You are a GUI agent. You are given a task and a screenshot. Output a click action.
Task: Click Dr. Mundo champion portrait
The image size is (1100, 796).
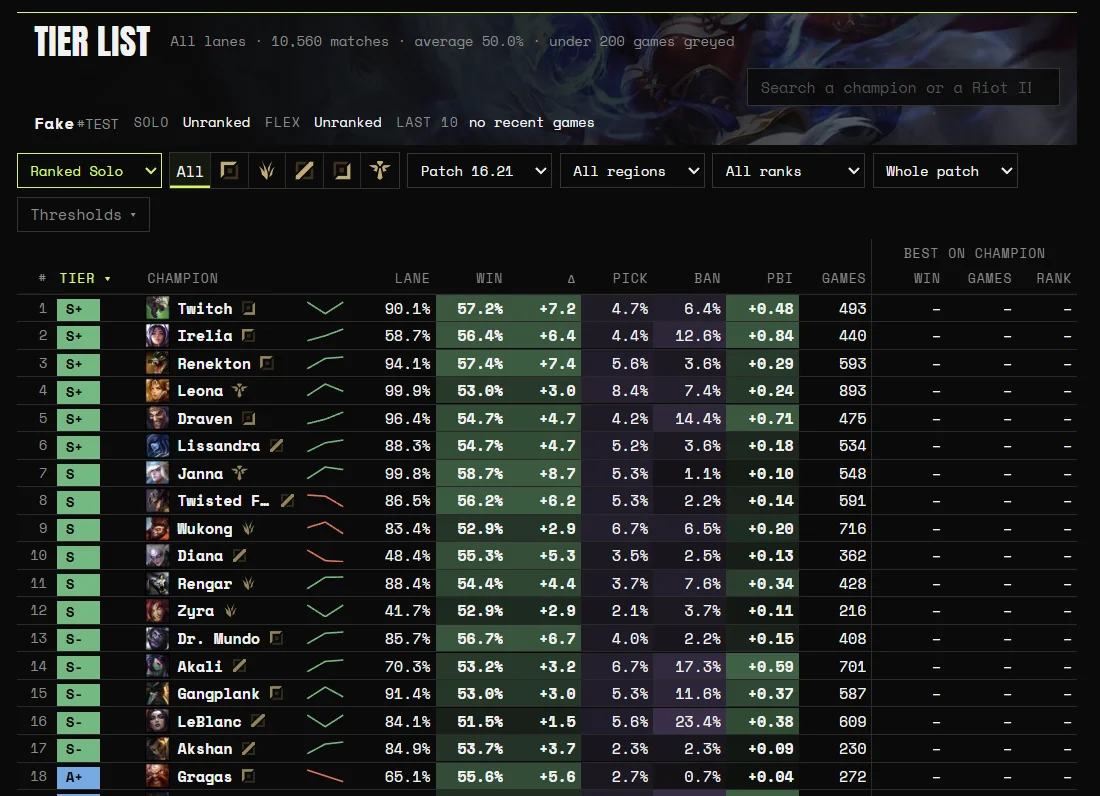(157, 638)
